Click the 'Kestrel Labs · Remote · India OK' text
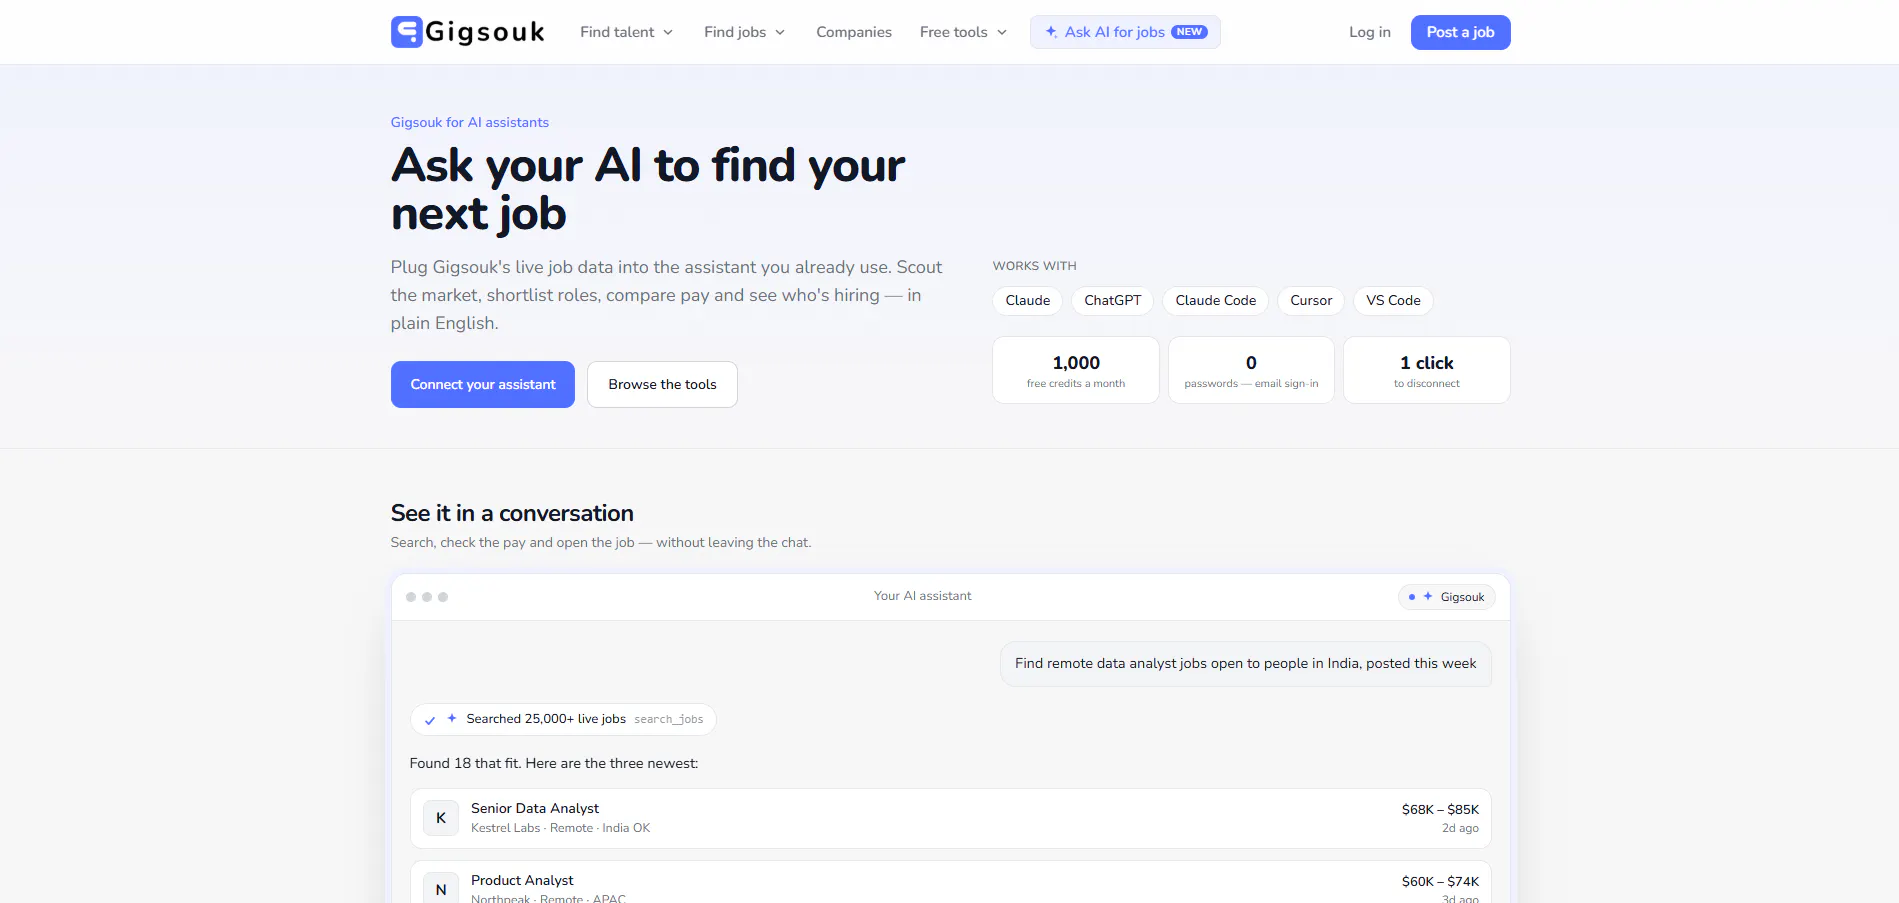 coord(561,828)
